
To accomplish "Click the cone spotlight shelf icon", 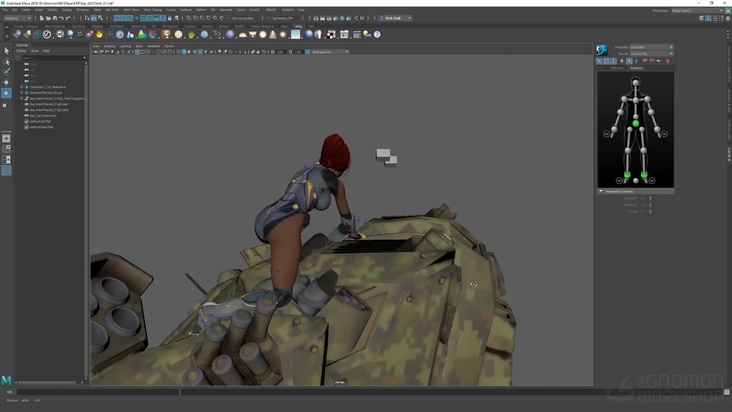I will pyautogui.click(x=273, y=35).
